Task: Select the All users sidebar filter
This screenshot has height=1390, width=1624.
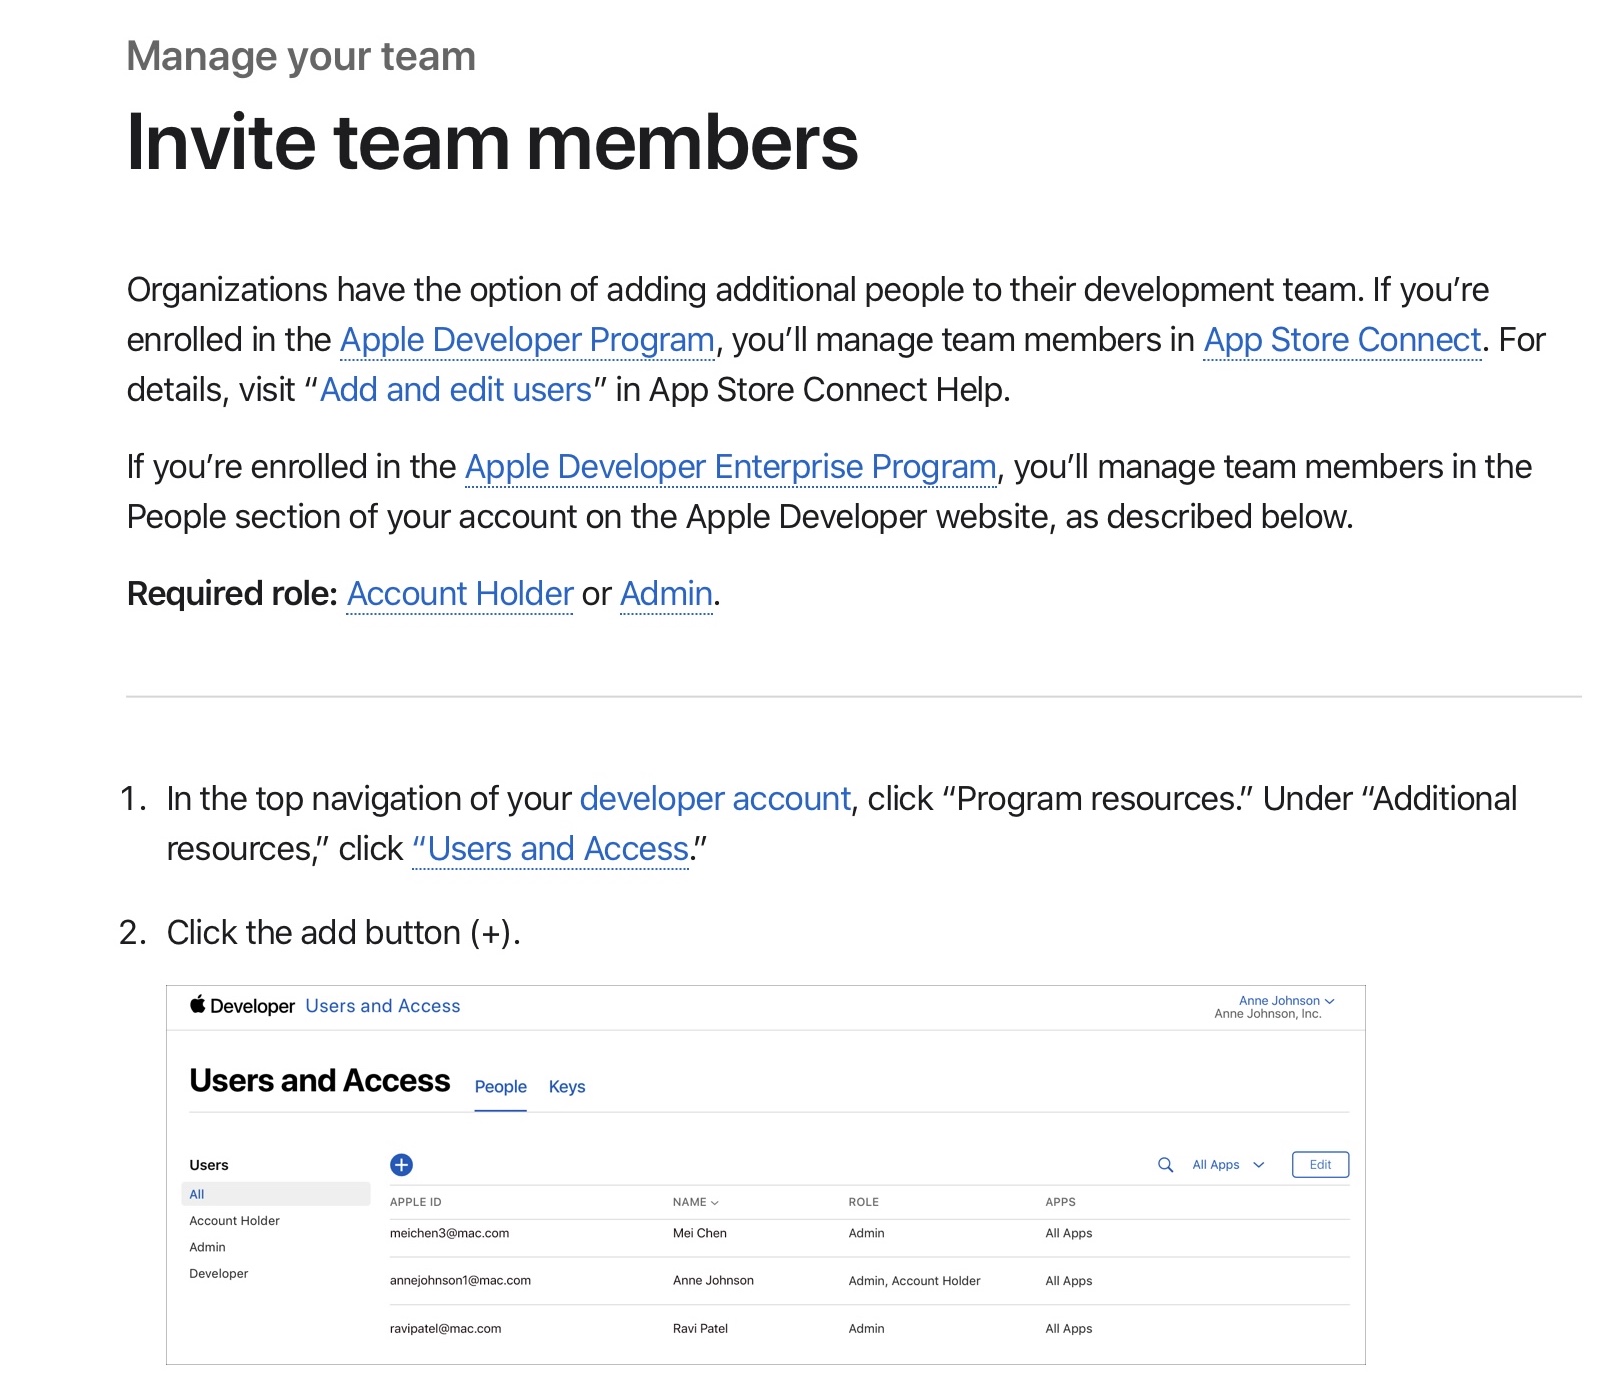Action: [197, 1194]
